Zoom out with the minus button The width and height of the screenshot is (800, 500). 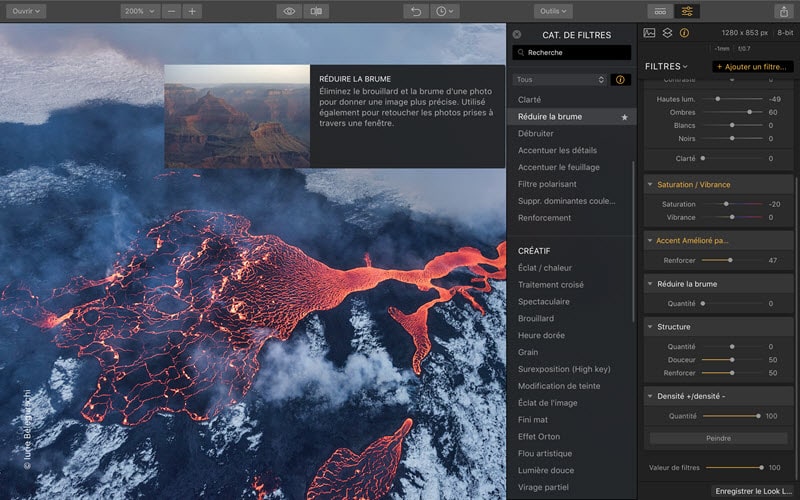coord(171,11)
